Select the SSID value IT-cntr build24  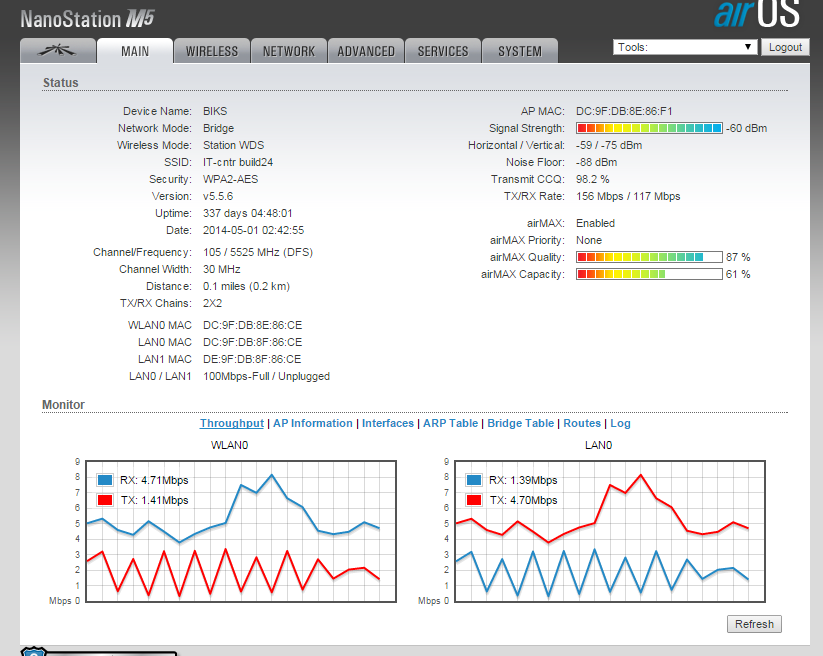pos(238,162)
